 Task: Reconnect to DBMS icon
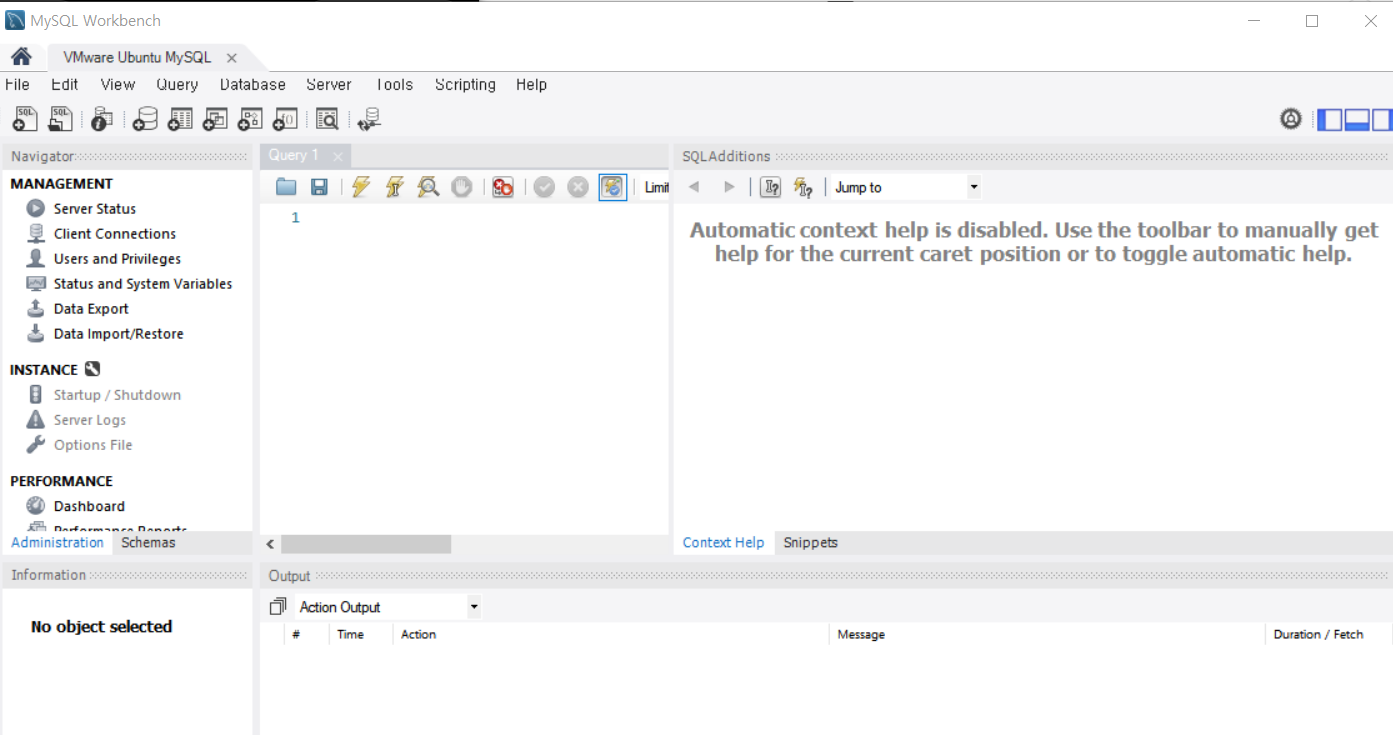point(370,119)
